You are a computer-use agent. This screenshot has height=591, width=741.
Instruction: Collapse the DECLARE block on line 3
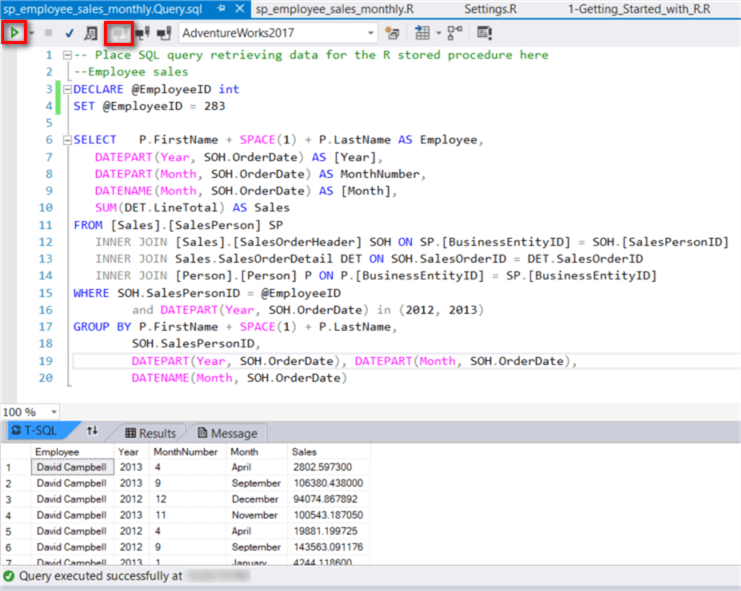66,89
